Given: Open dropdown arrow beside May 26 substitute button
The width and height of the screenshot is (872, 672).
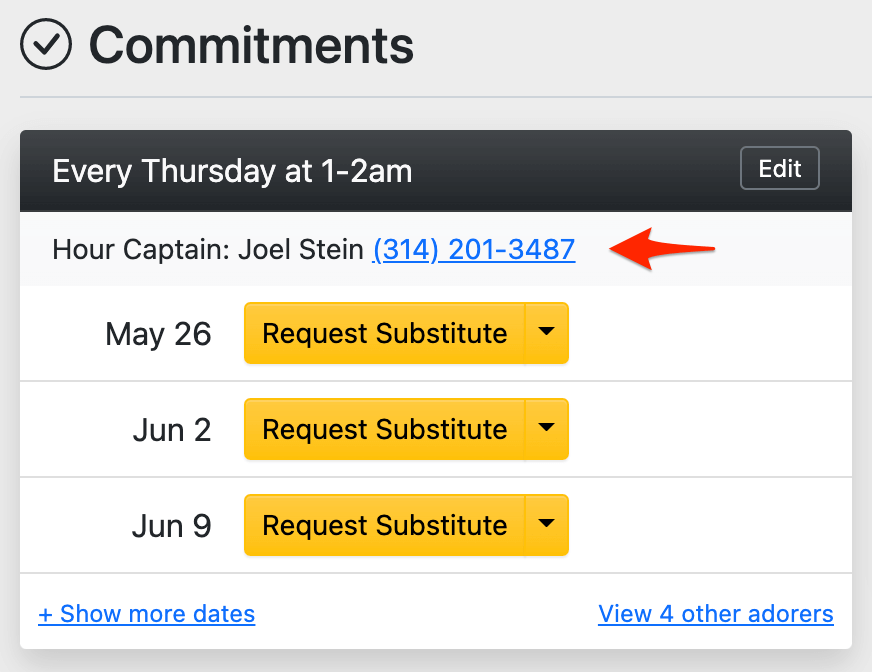Looking at the screenshot, I should point(546,333).
